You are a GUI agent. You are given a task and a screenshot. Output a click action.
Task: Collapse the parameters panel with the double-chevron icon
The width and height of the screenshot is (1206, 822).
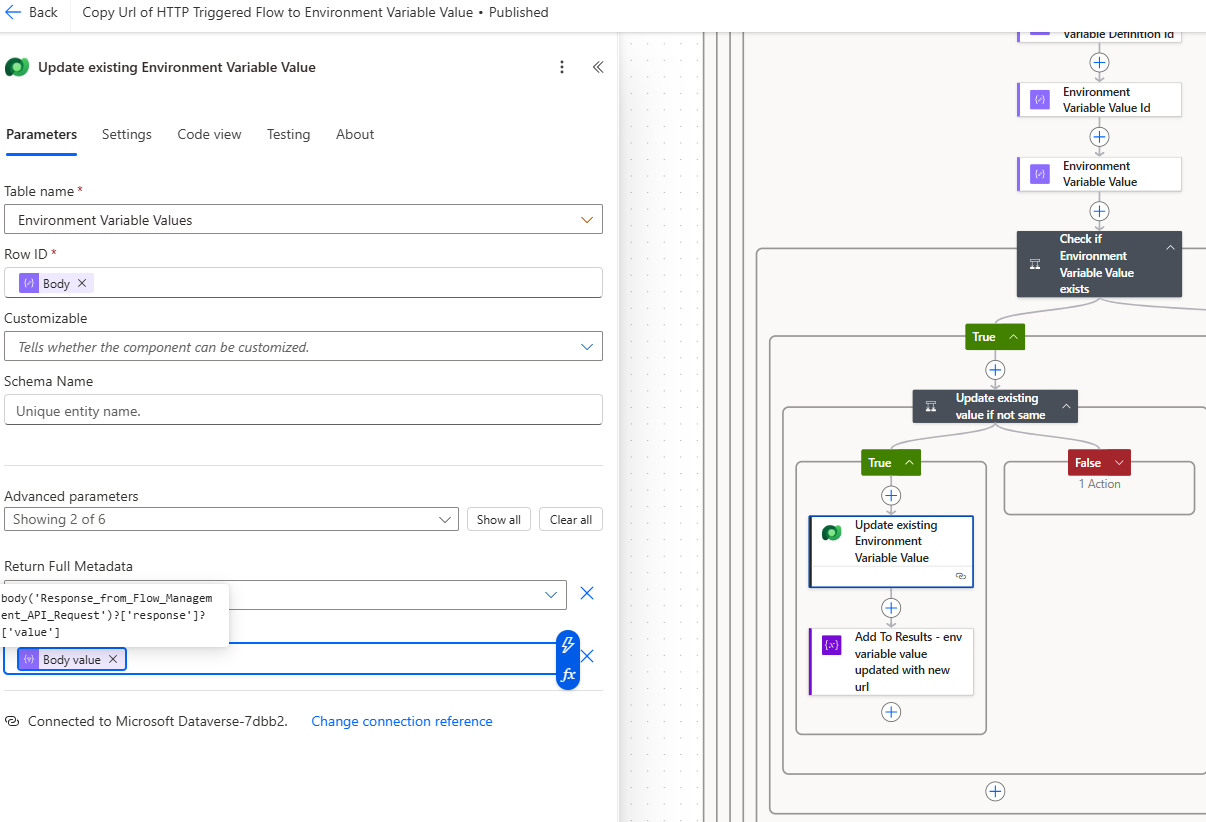tap(597, 67)
